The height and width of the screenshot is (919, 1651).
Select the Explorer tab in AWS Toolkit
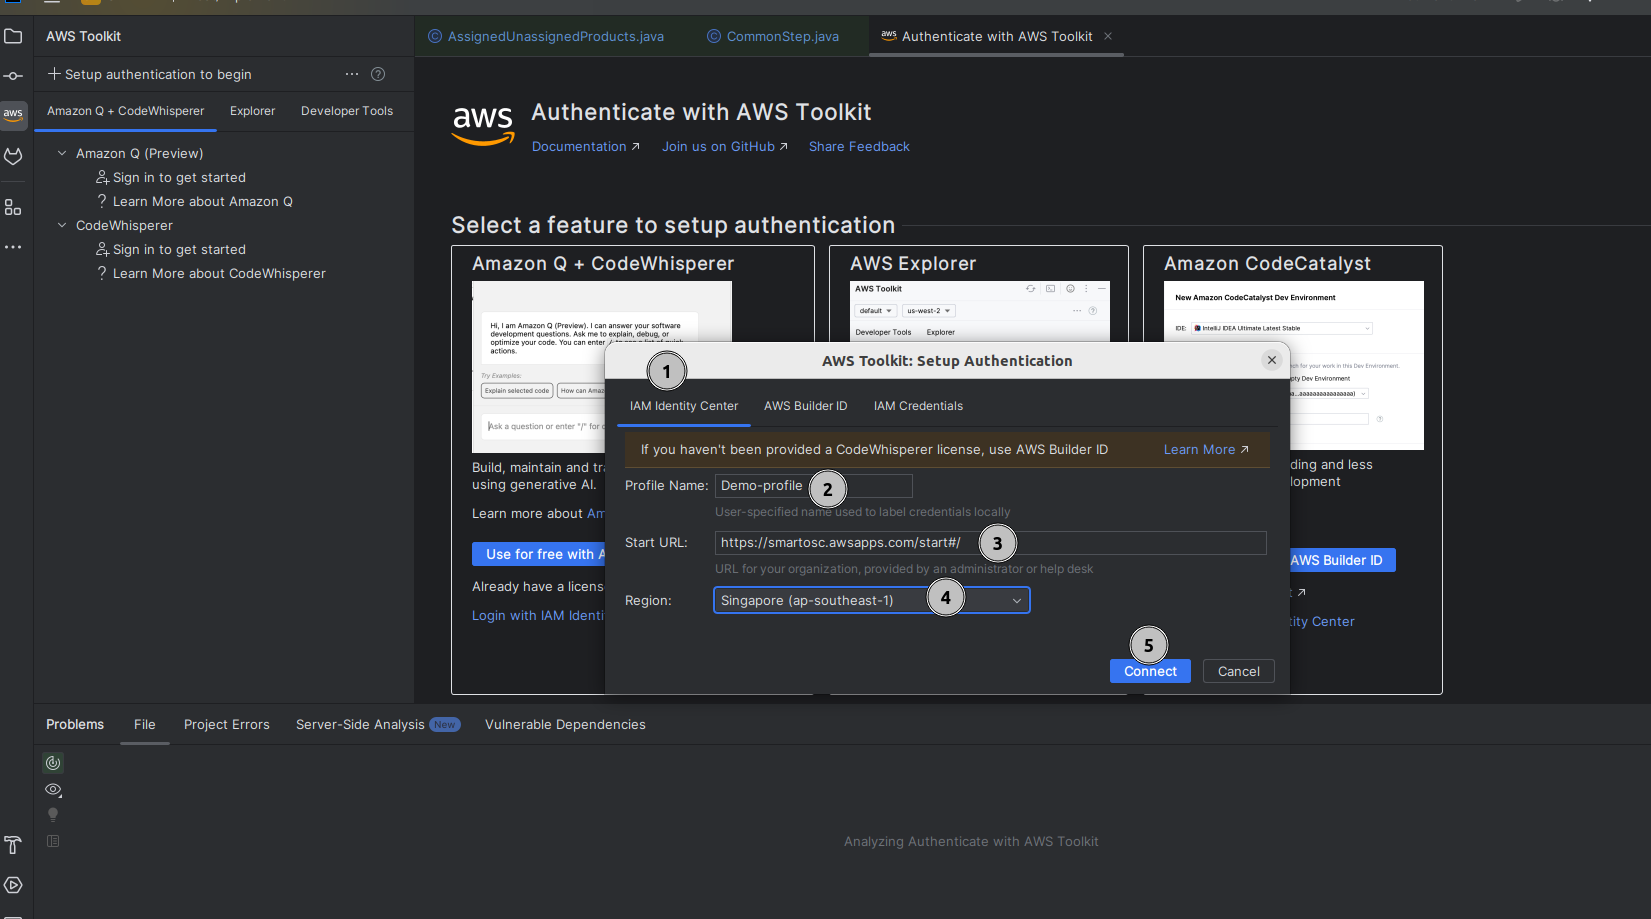click(252, 111)
